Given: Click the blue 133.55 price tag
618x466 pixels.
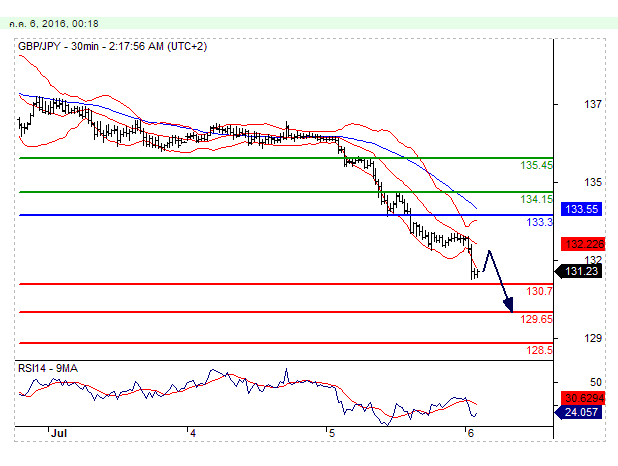Looking at the screenshot, I should (582, 209).
